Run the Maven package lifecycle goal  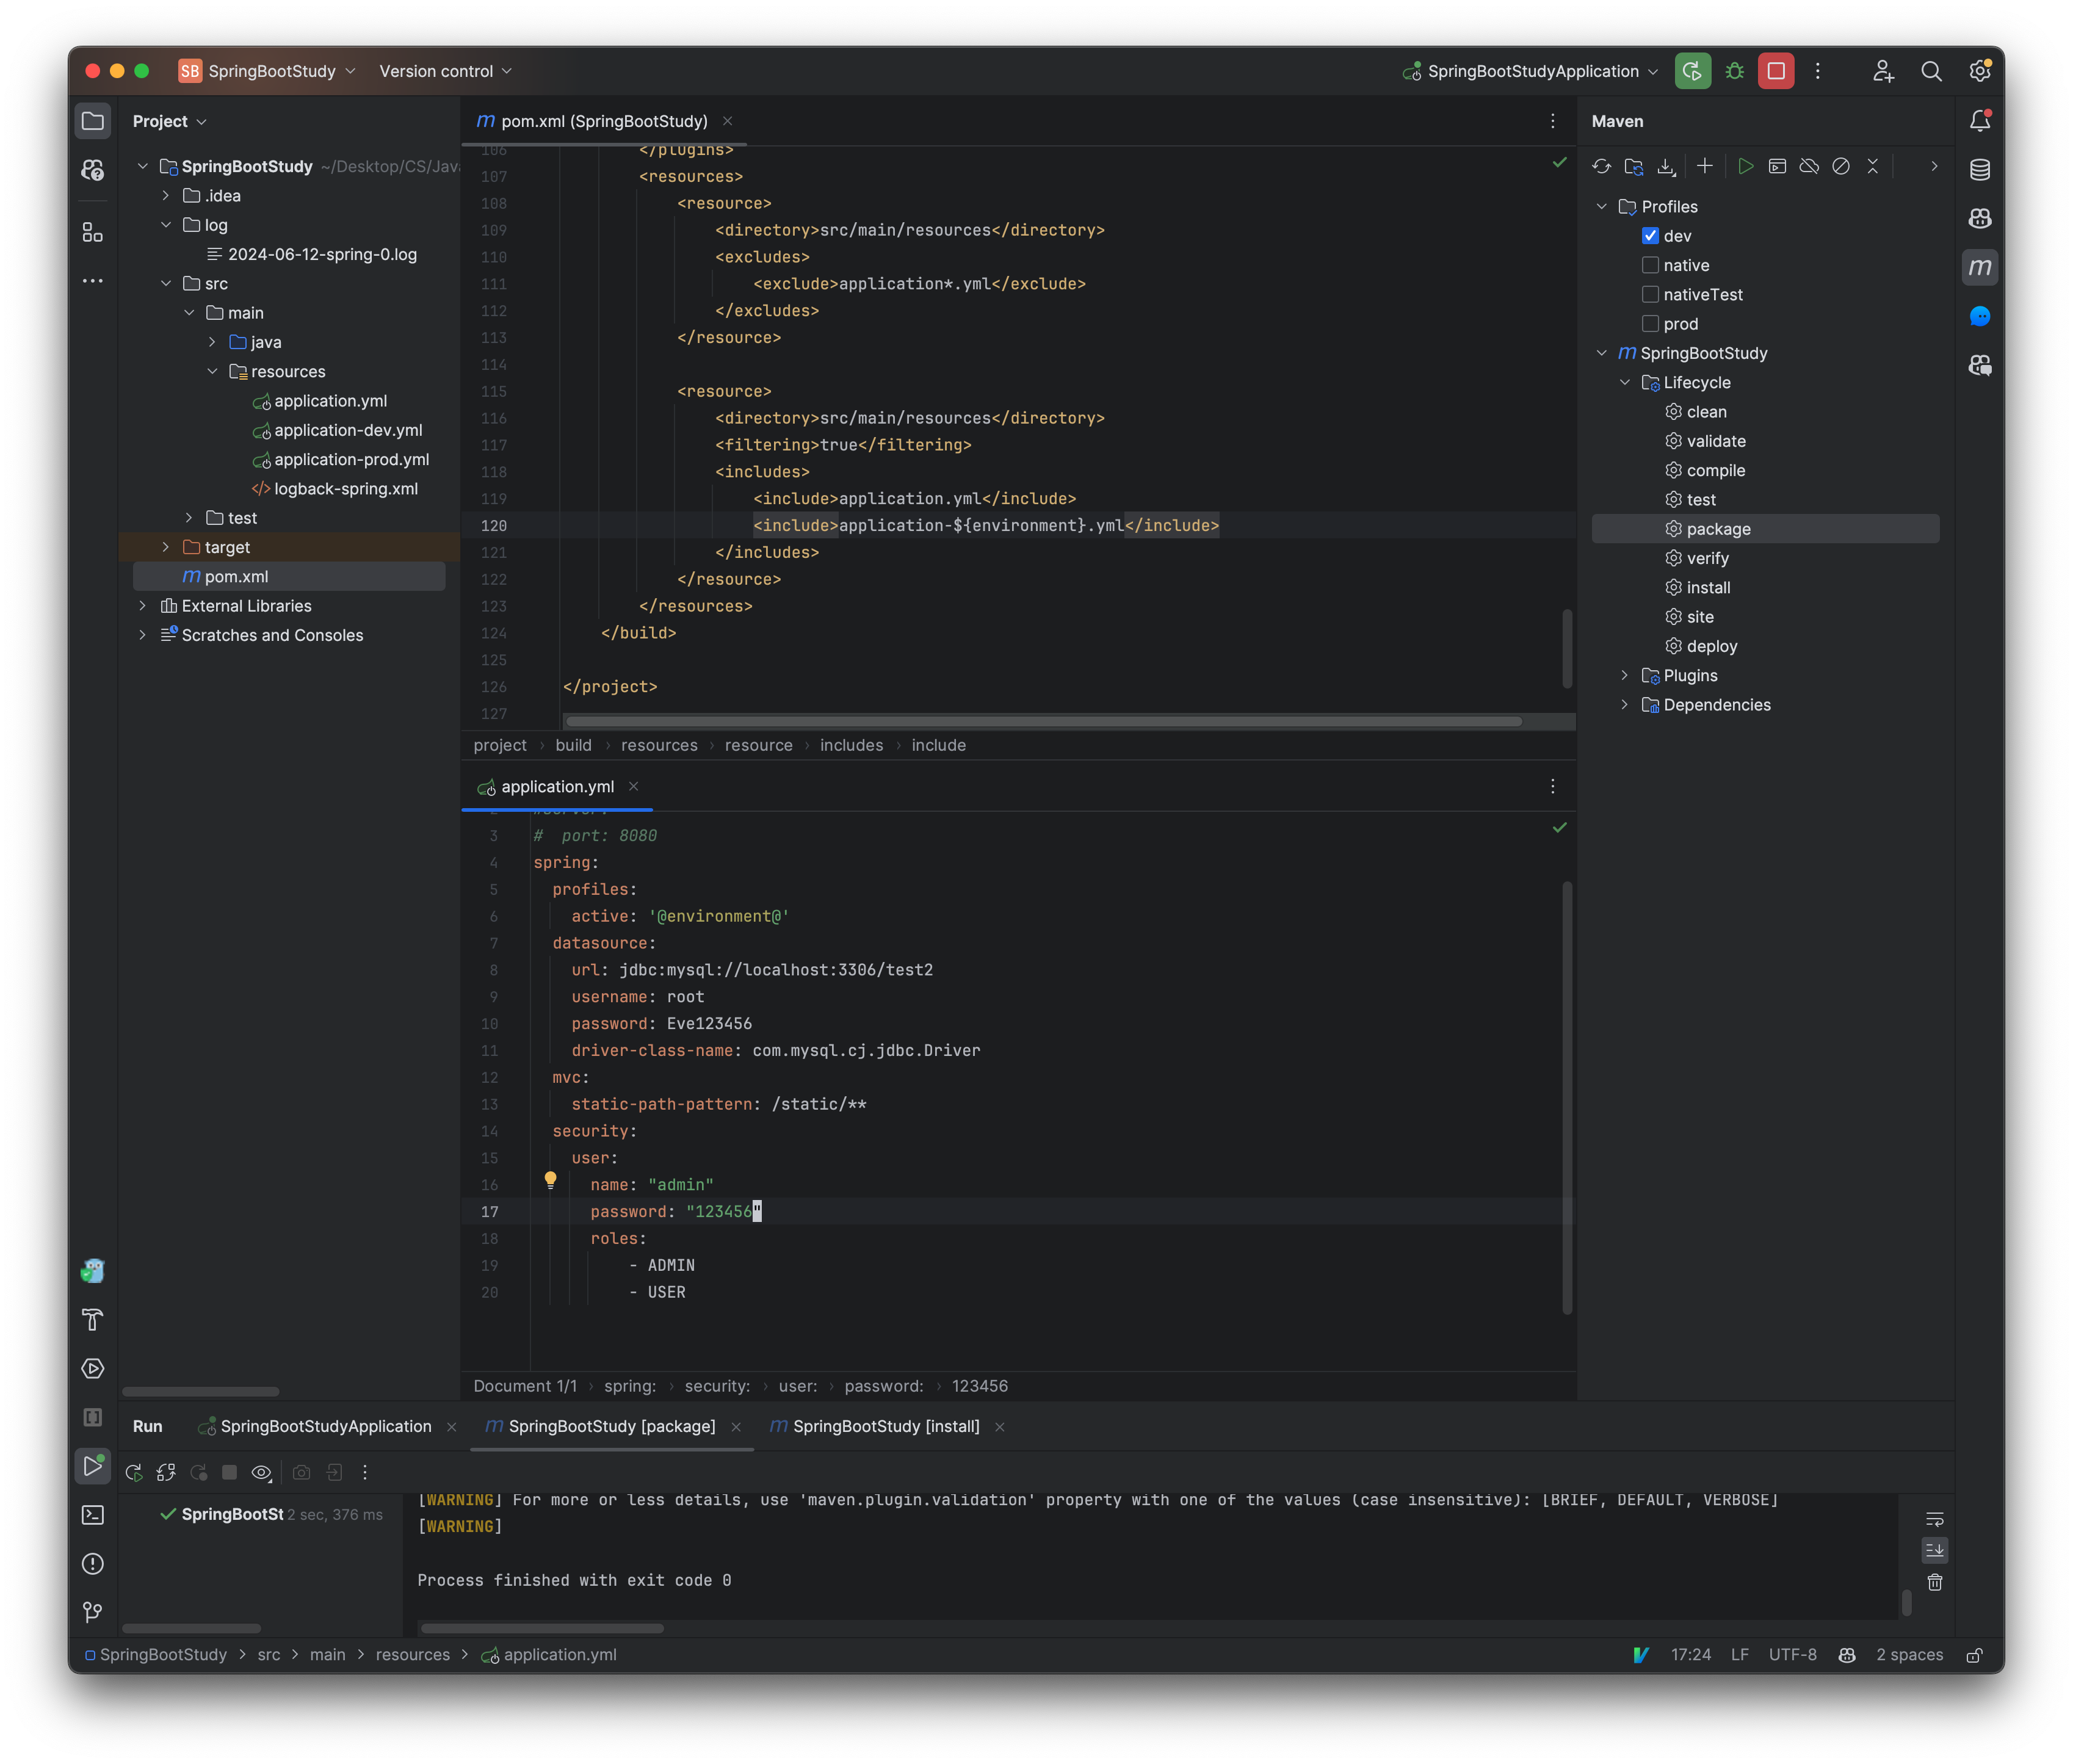click(x=1718, y=528)
